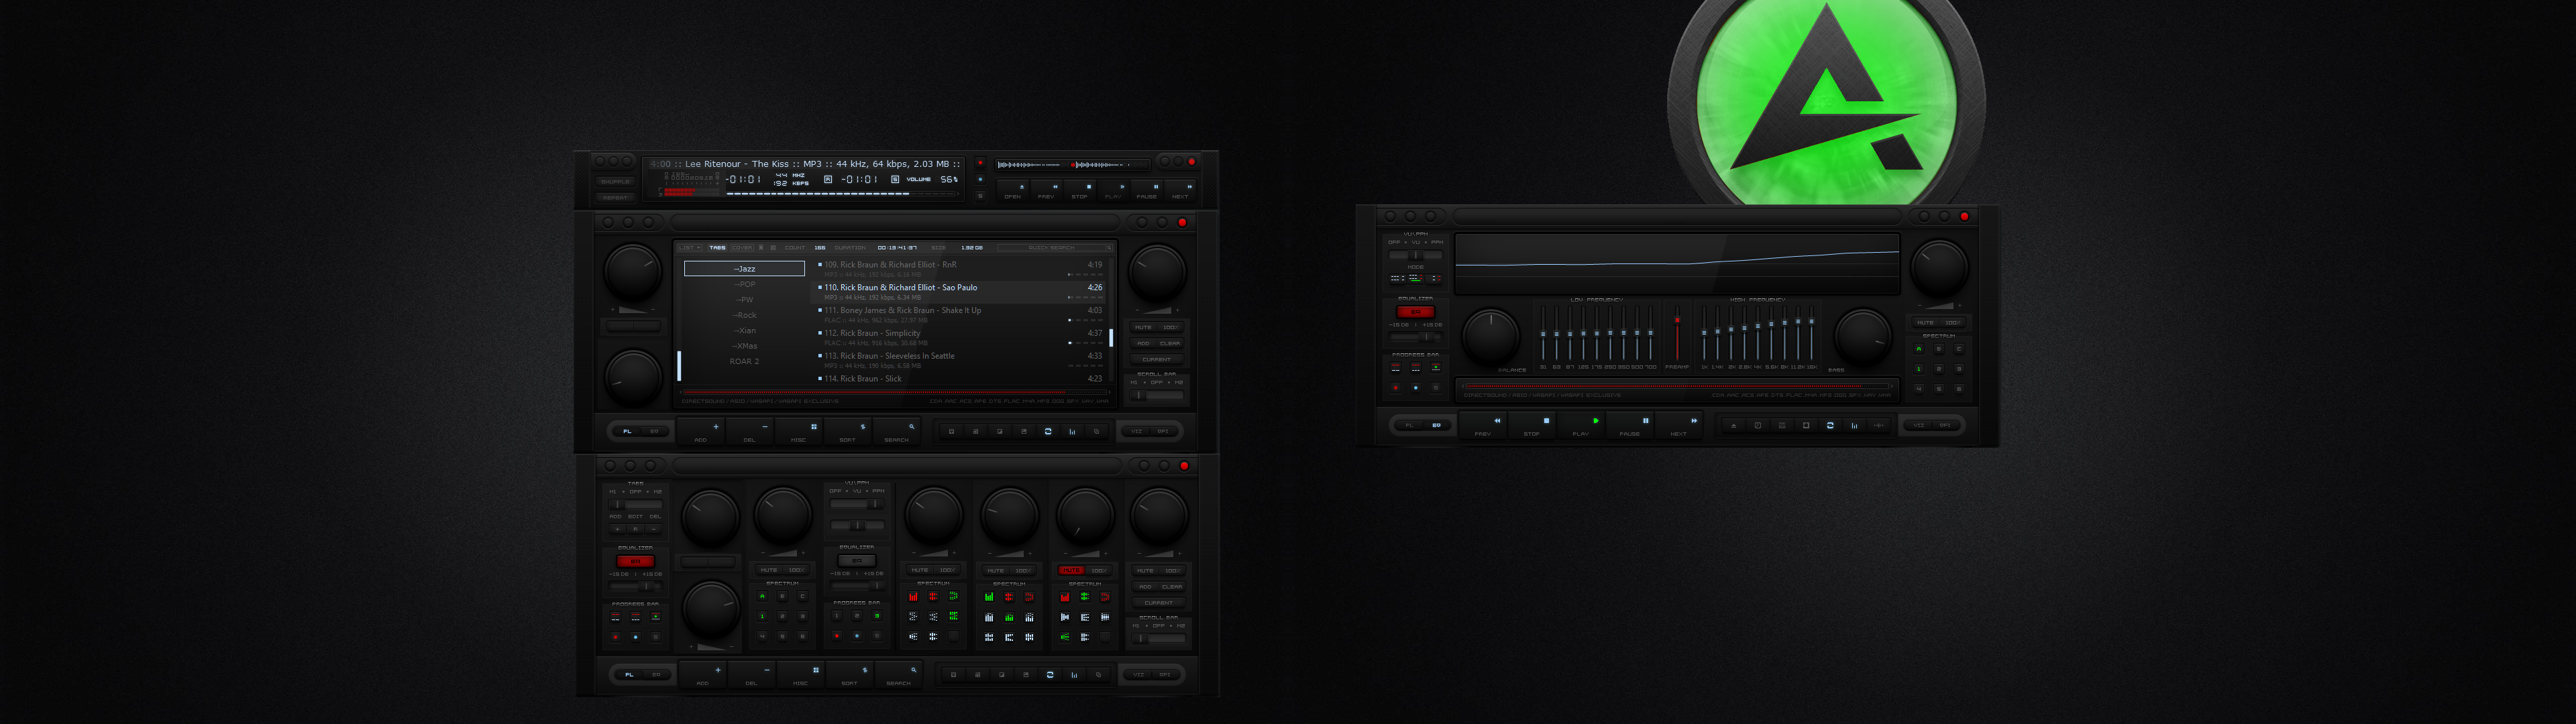This screenshot has height=724, width=2576.
Task: Select the POP playlist tab
Action: point(745,285)
